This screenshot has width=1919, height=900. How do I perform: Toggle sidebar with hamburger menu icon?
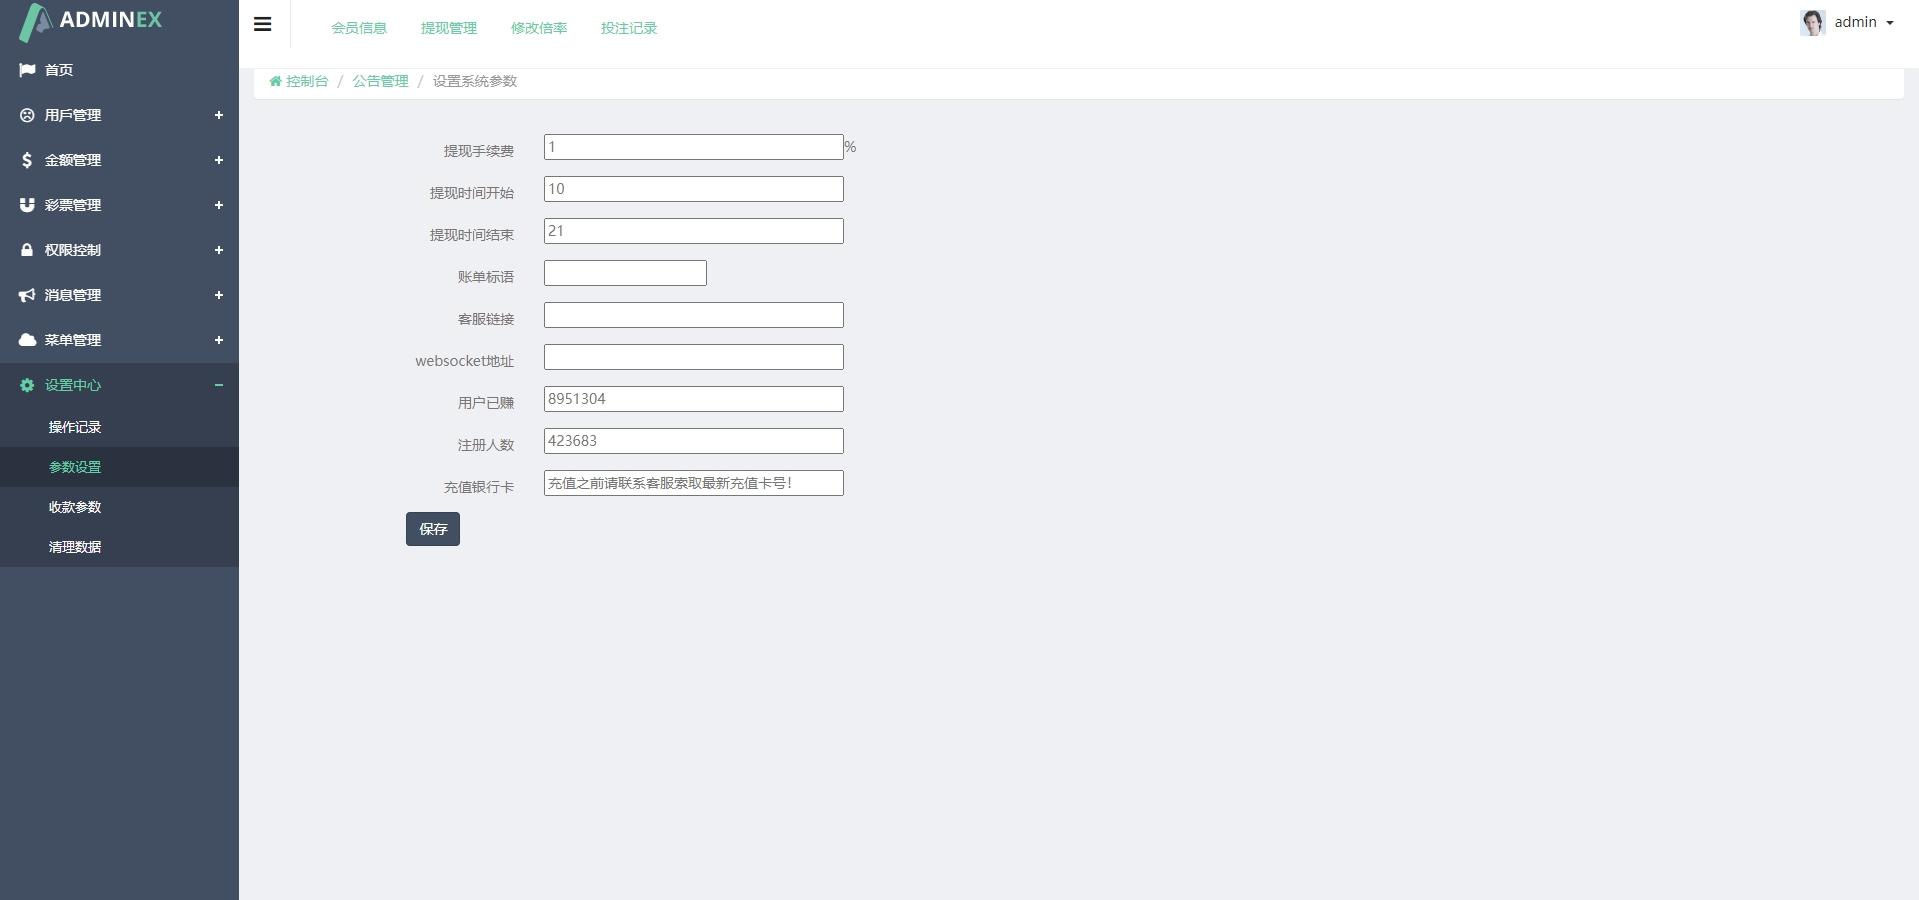(263, 24)
